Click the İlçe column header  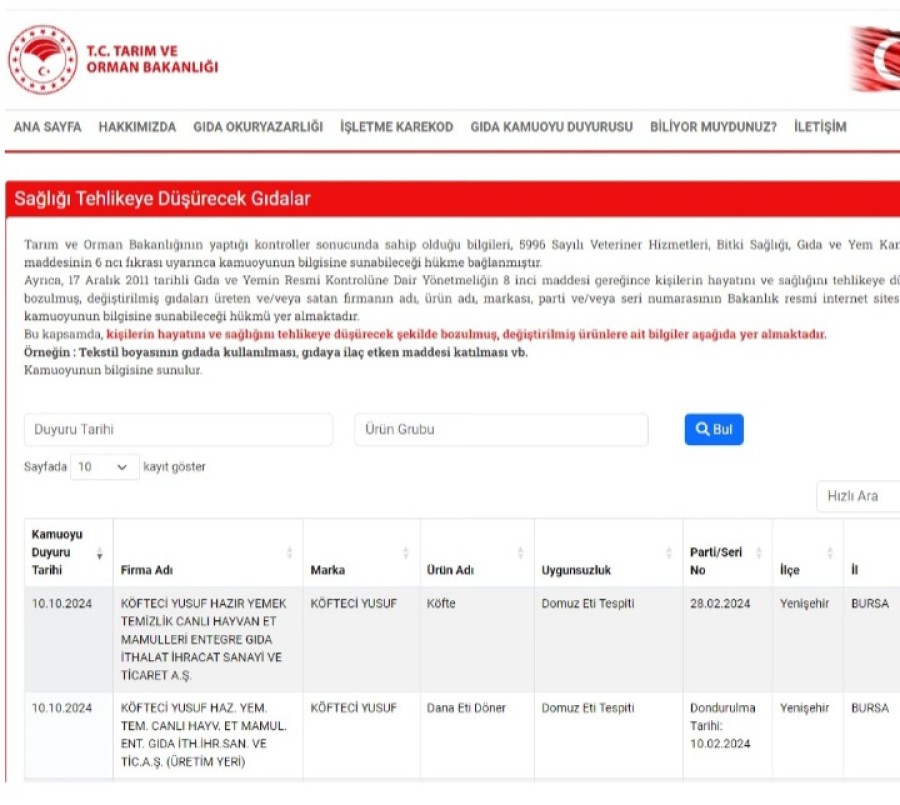click(808, 552)
